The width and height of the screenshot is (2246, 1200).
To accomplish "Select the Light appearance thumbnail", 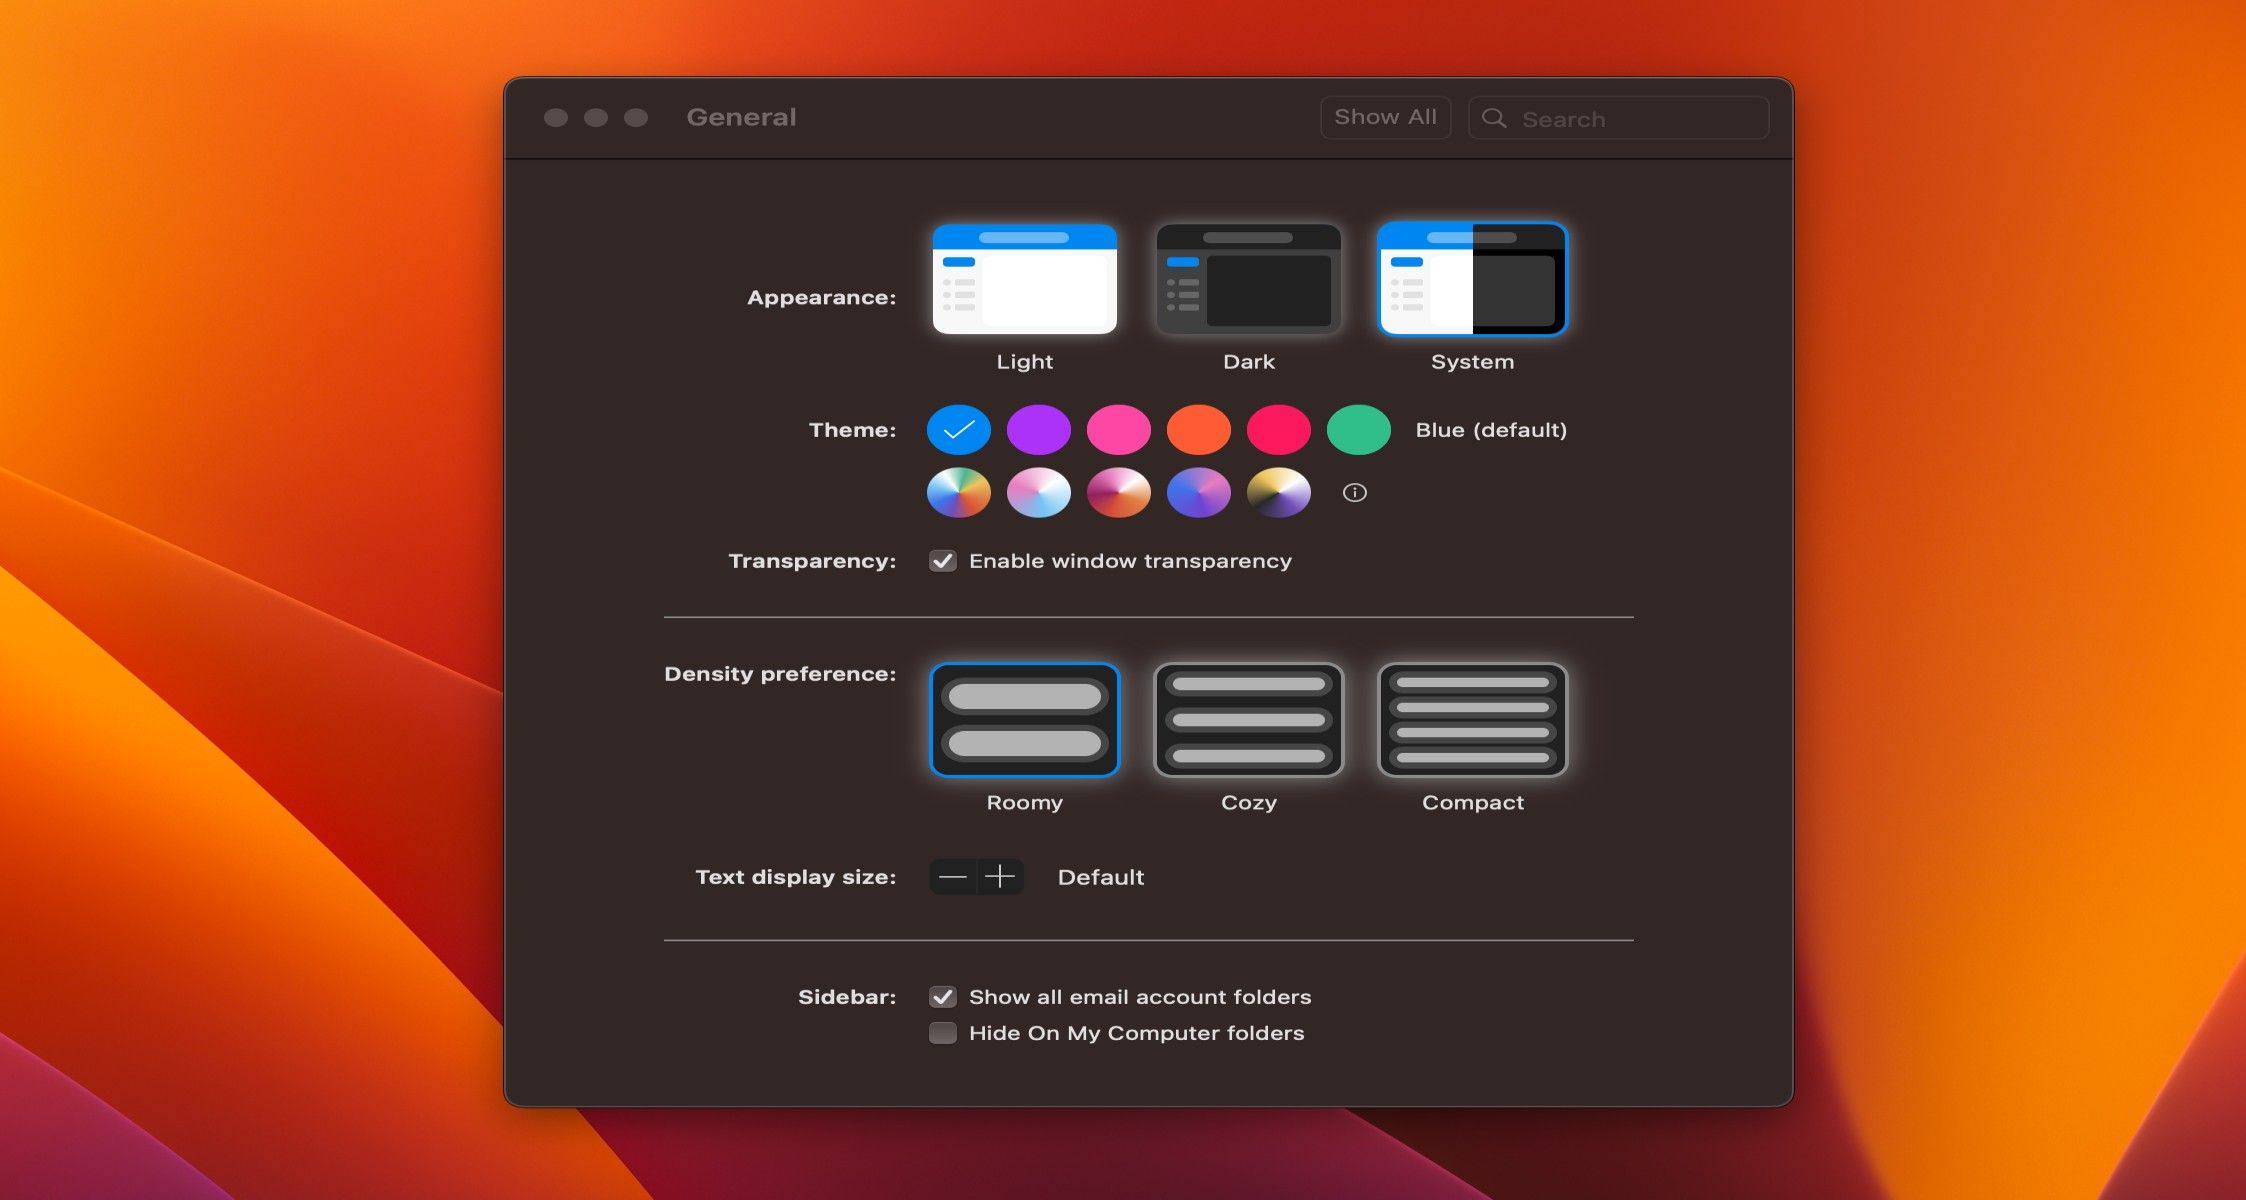I will (1024, 280).
